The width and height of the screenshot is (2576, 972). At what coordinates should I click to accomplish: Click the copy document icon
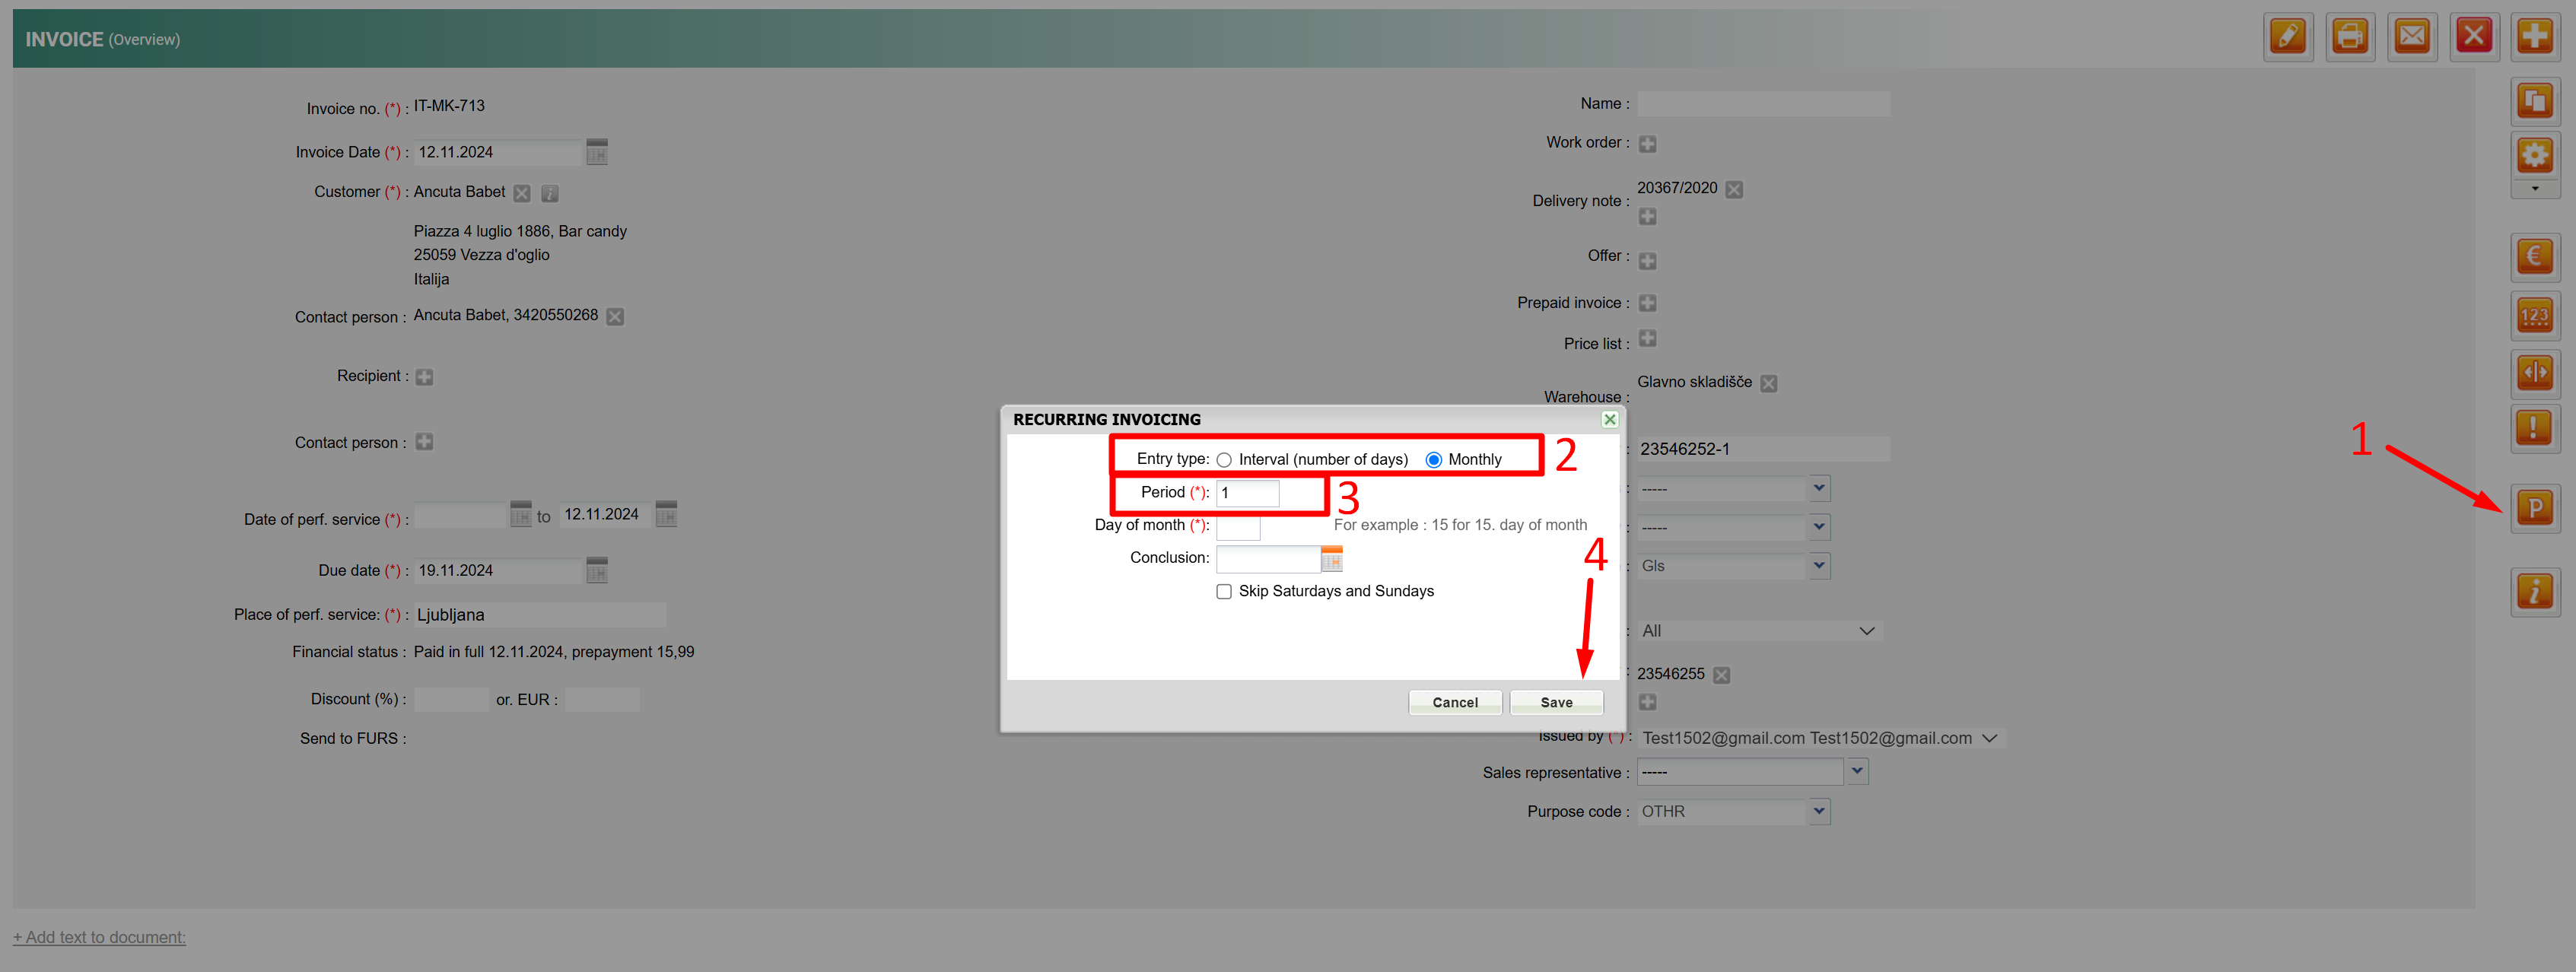click(2534, 101)
